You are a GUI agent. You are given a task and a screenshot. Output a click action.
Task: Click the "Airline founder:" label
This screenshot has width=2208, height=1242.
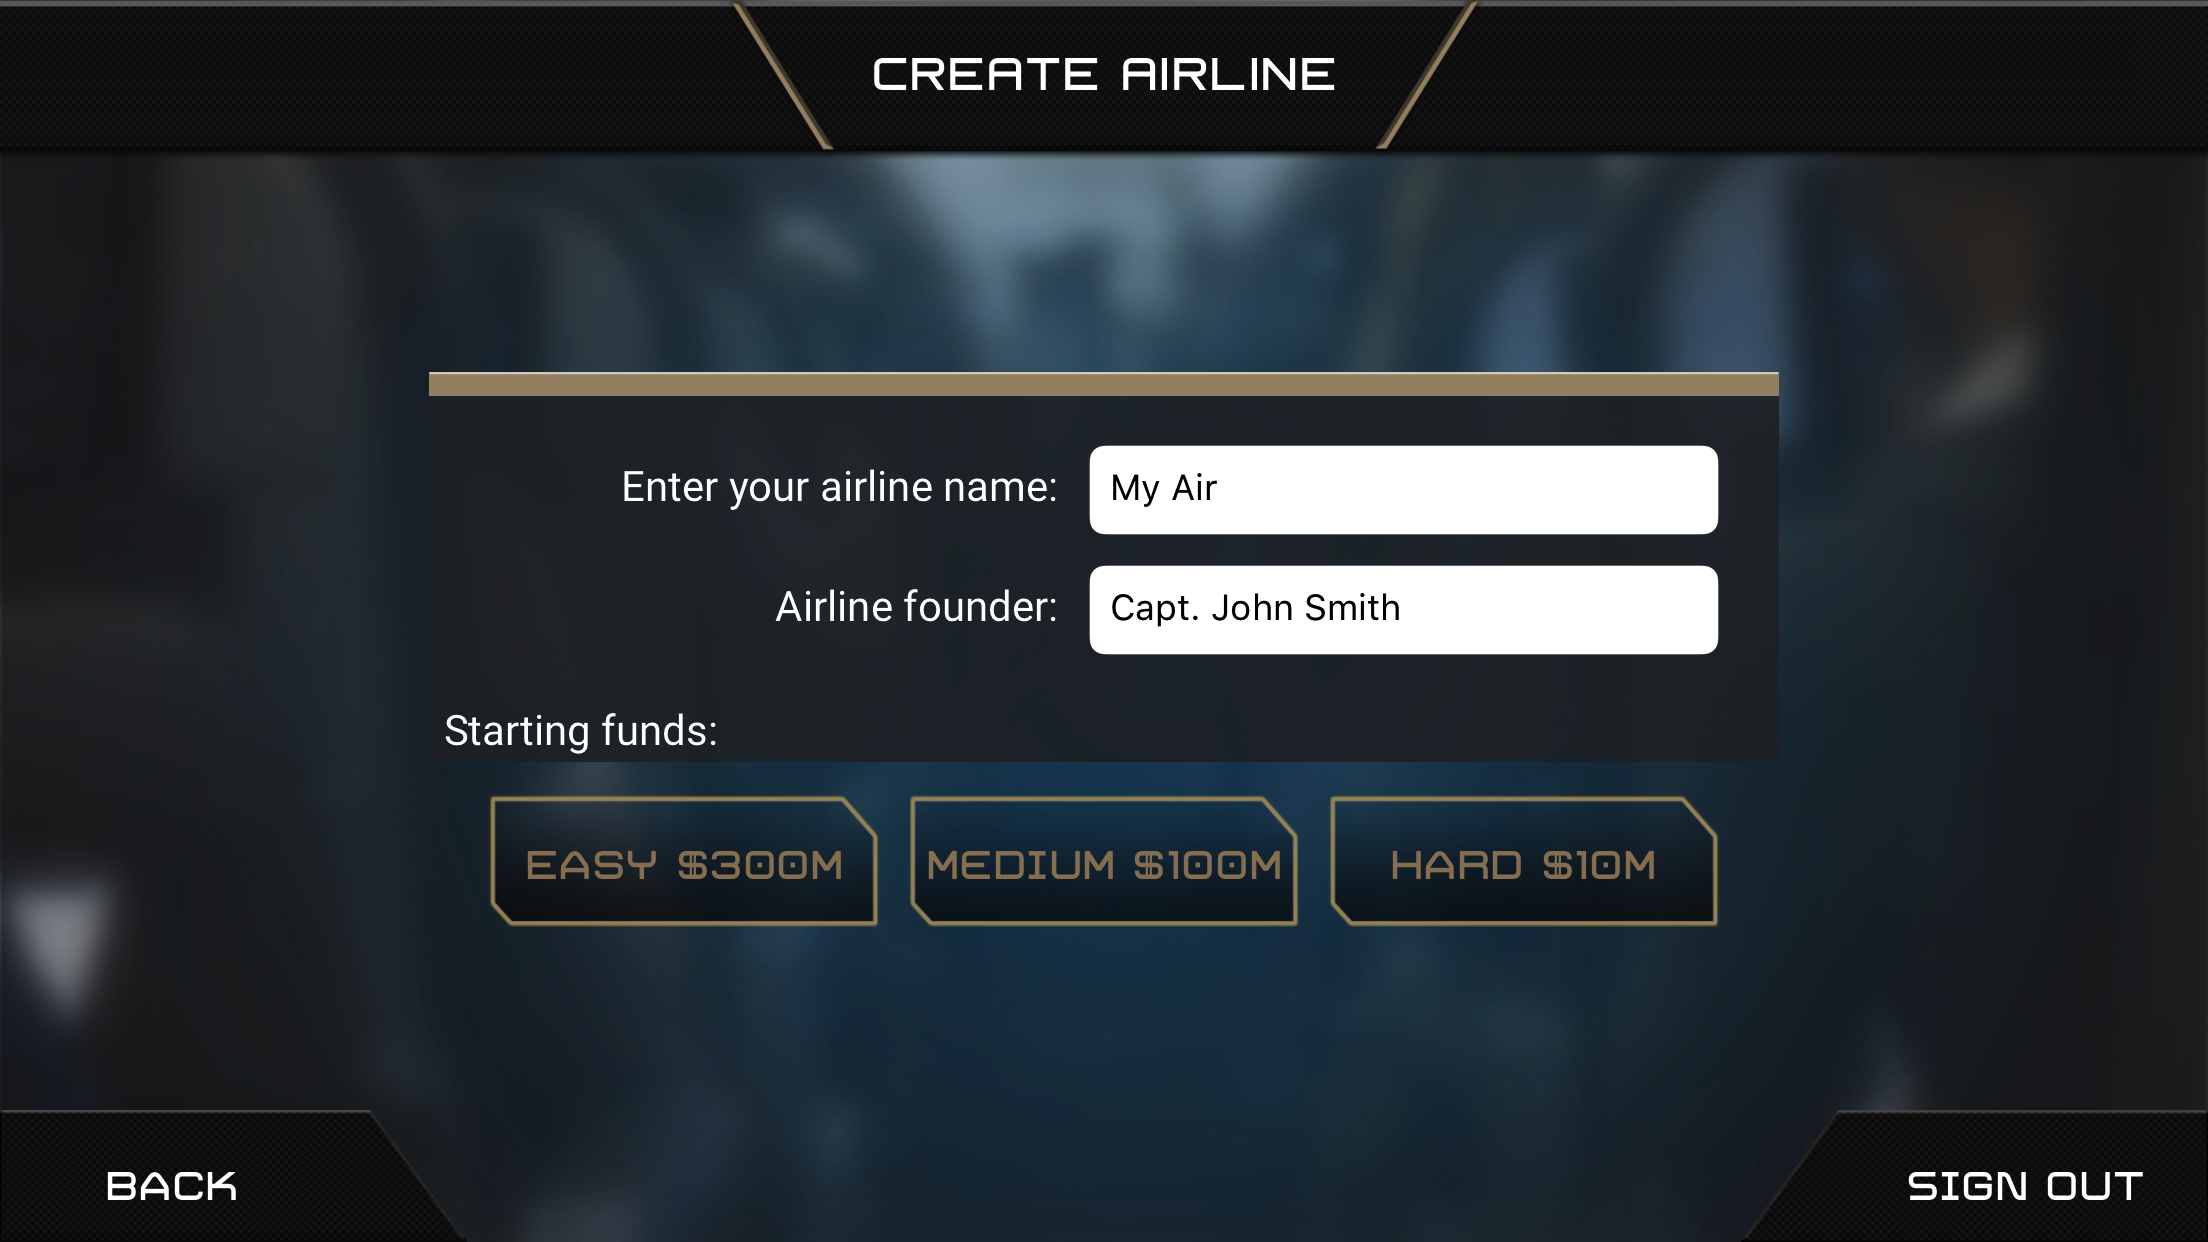click(x=916, y=607)
